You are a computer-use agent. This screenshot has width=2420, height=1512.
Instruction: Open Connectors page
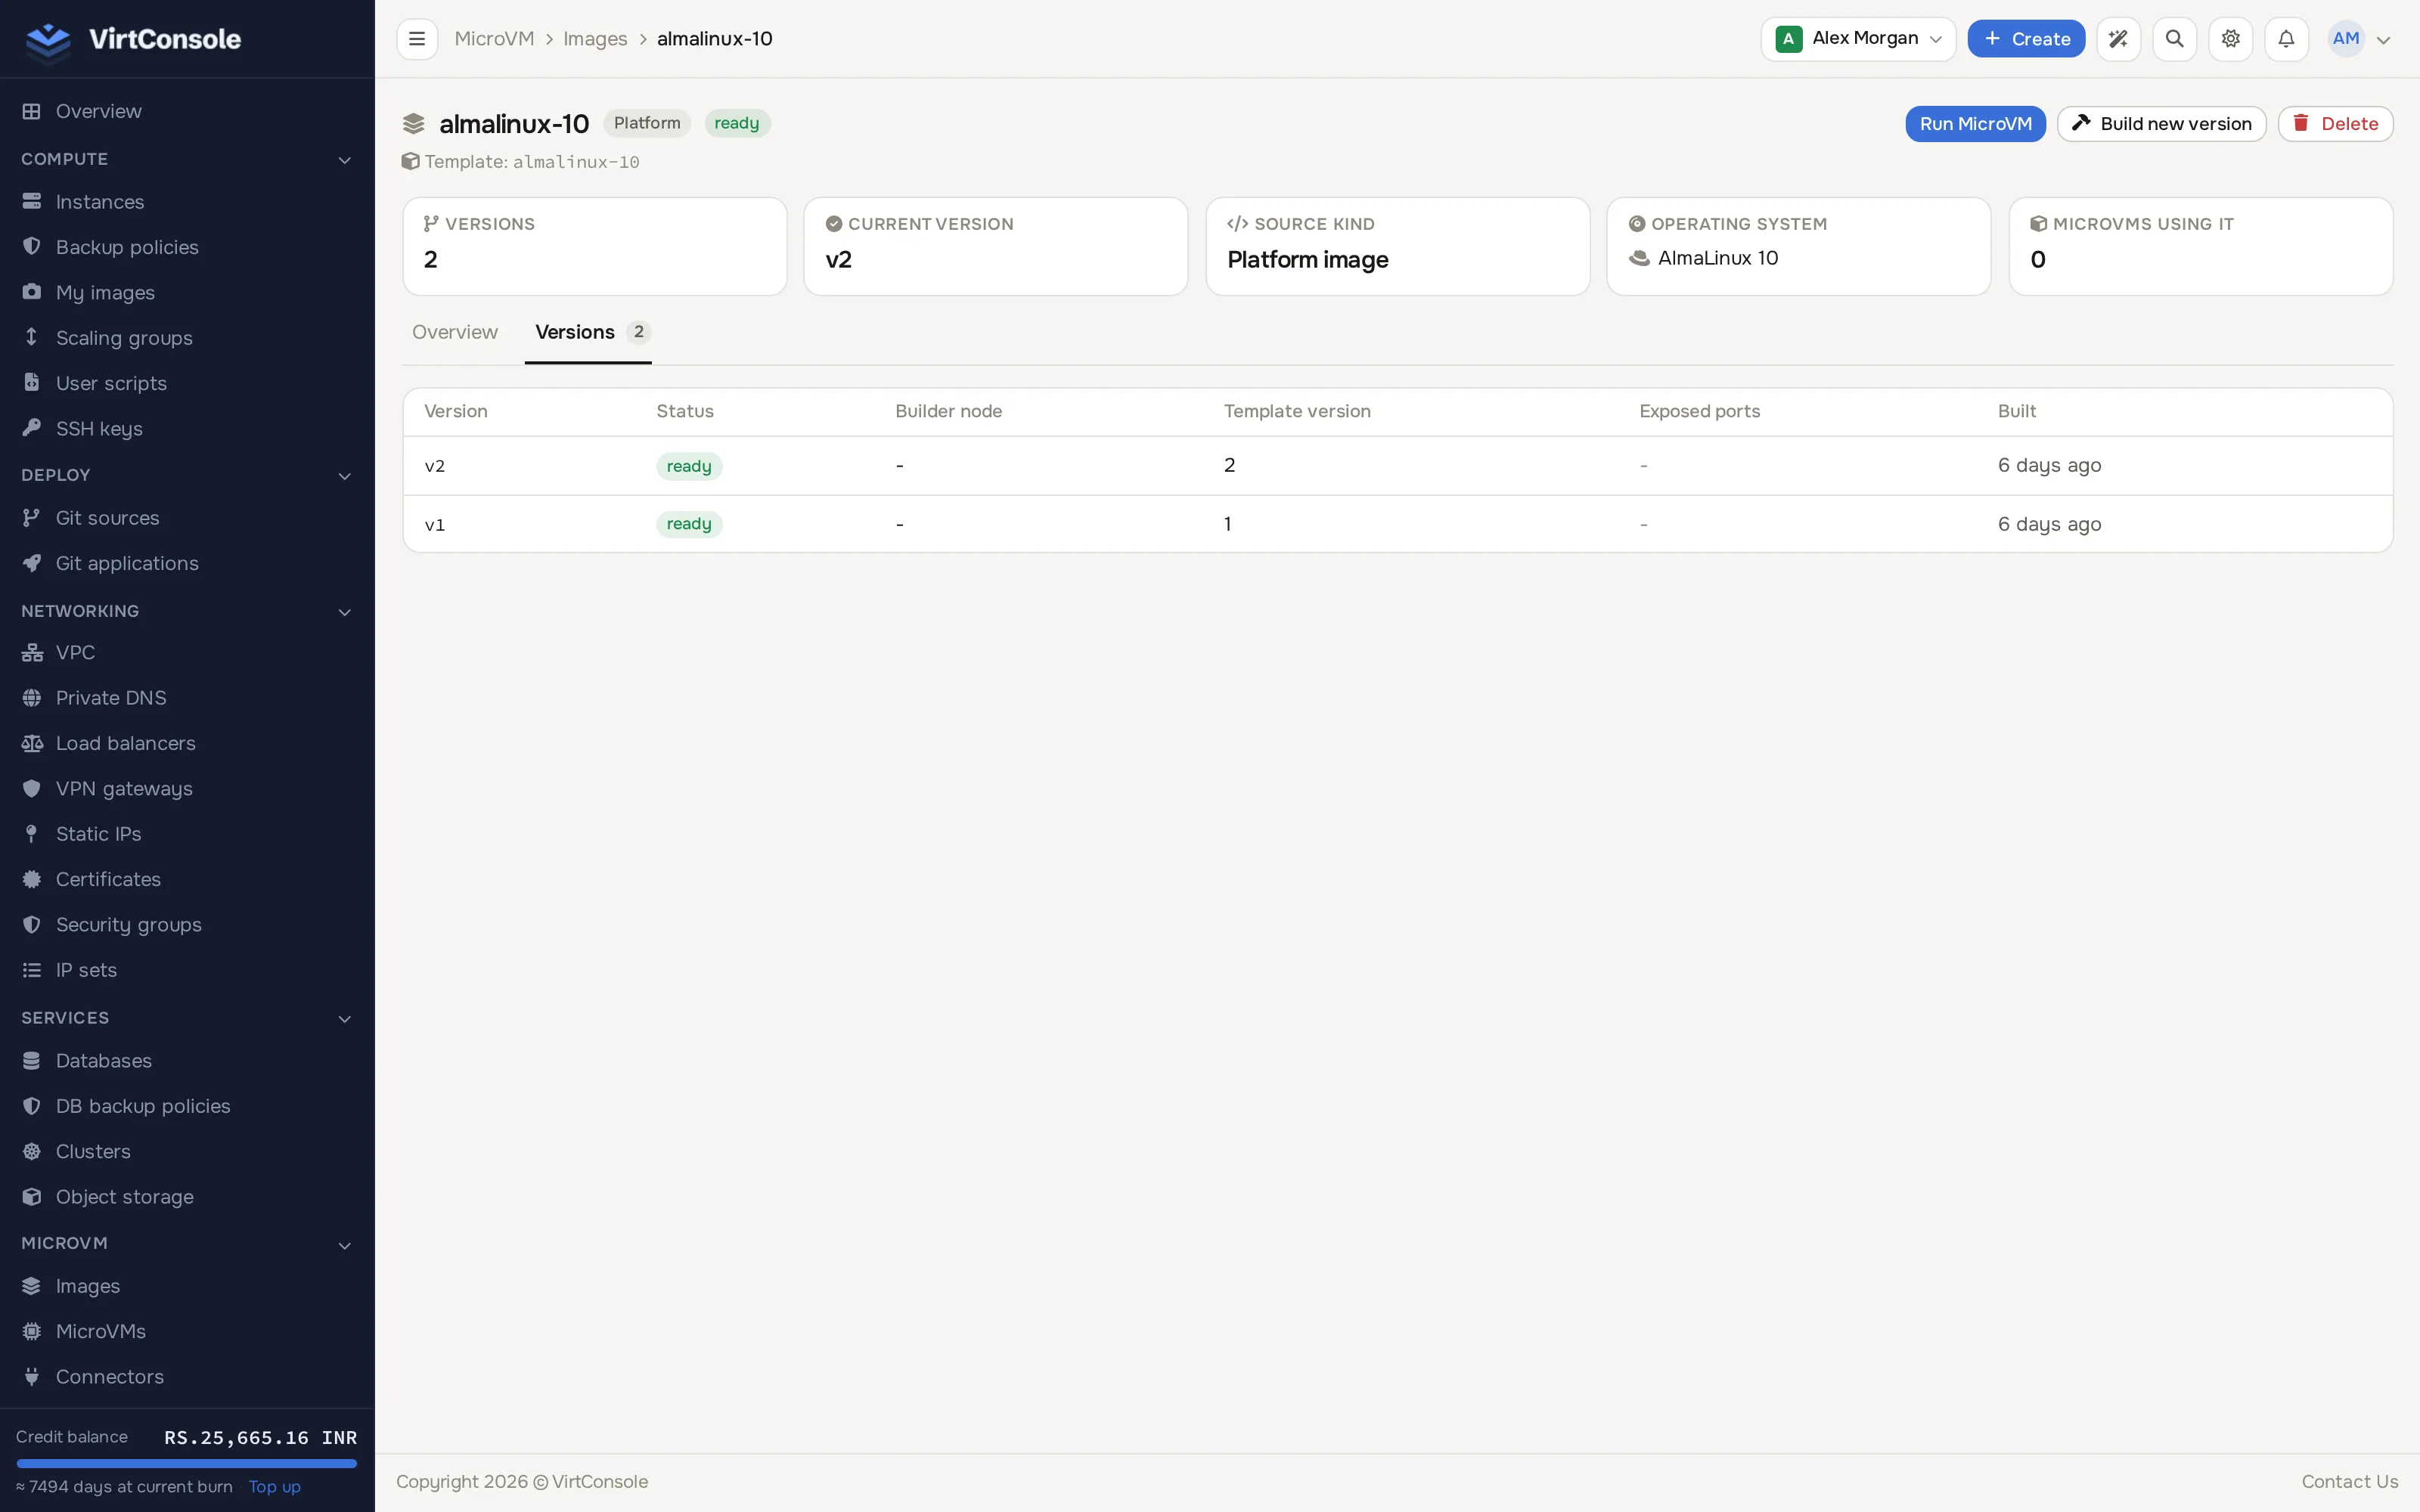(109, 1377)
